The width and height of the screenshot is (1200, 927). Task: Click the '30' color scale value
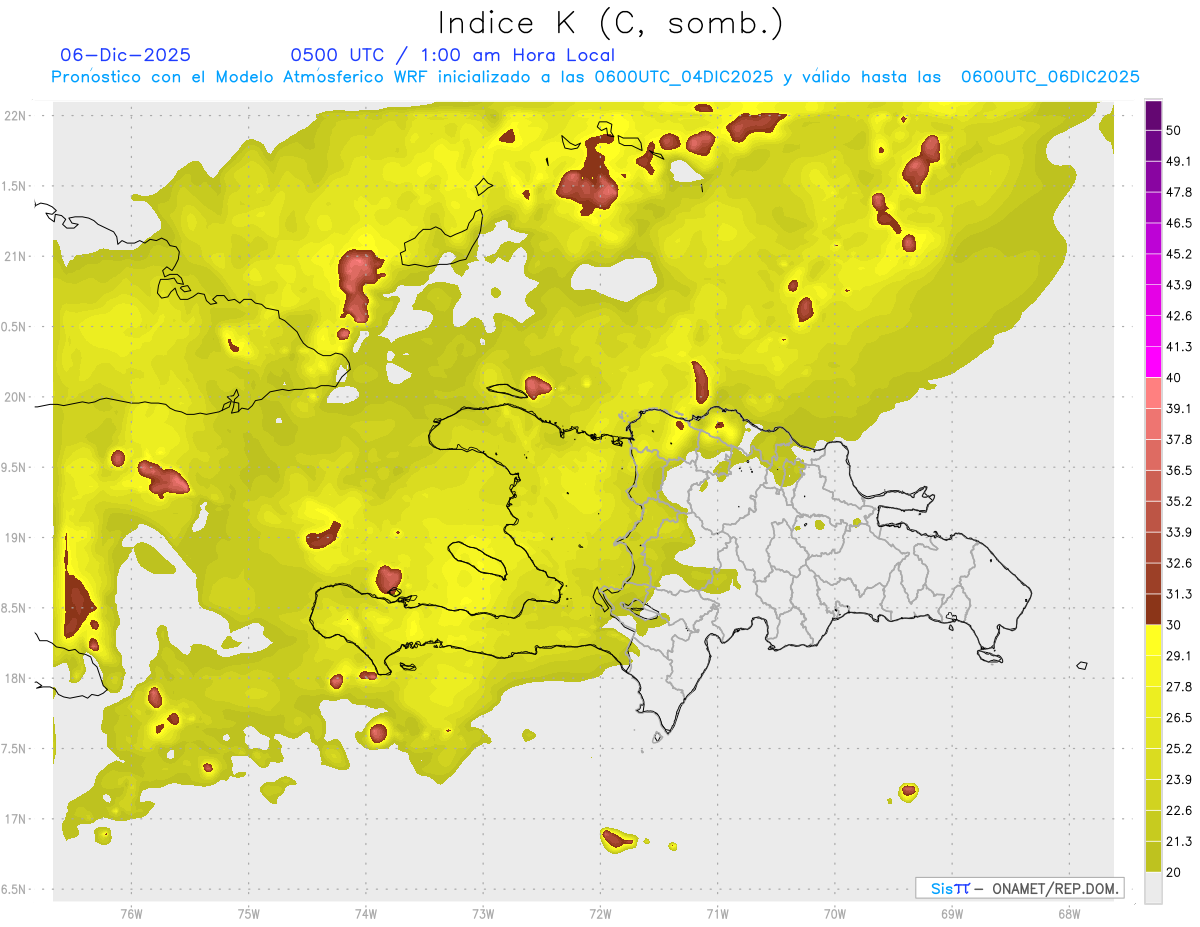[x=1174, y=625]
